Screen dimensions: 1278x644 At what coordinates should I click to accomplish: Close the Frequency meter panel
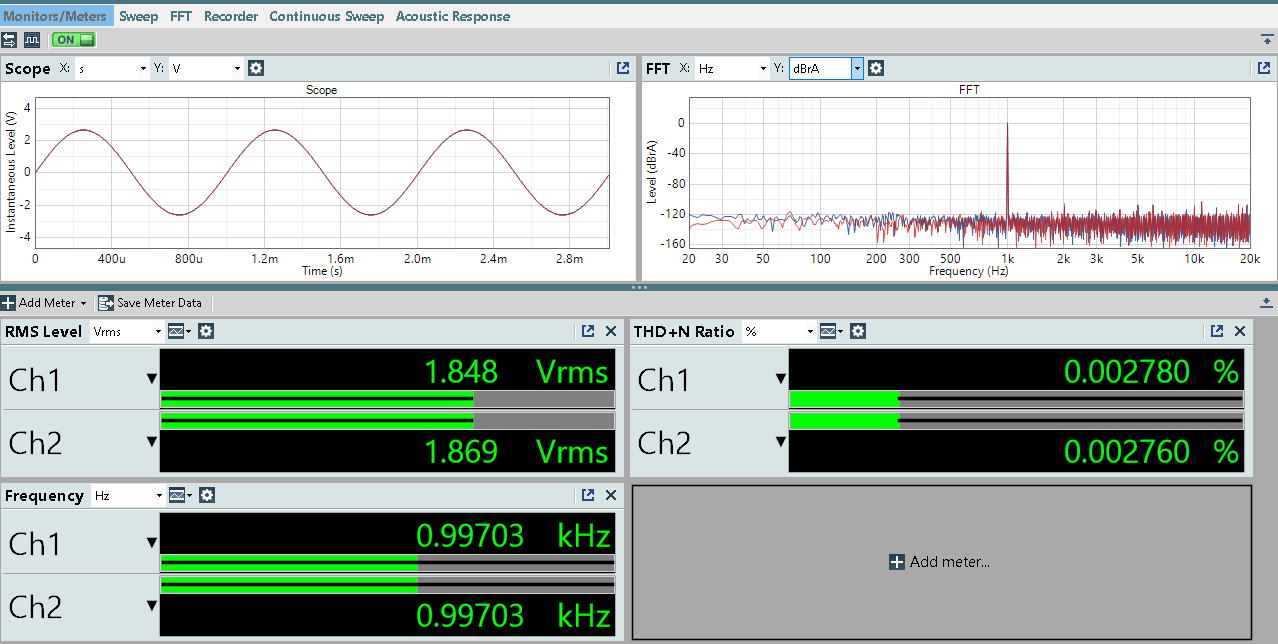(611, 495)
